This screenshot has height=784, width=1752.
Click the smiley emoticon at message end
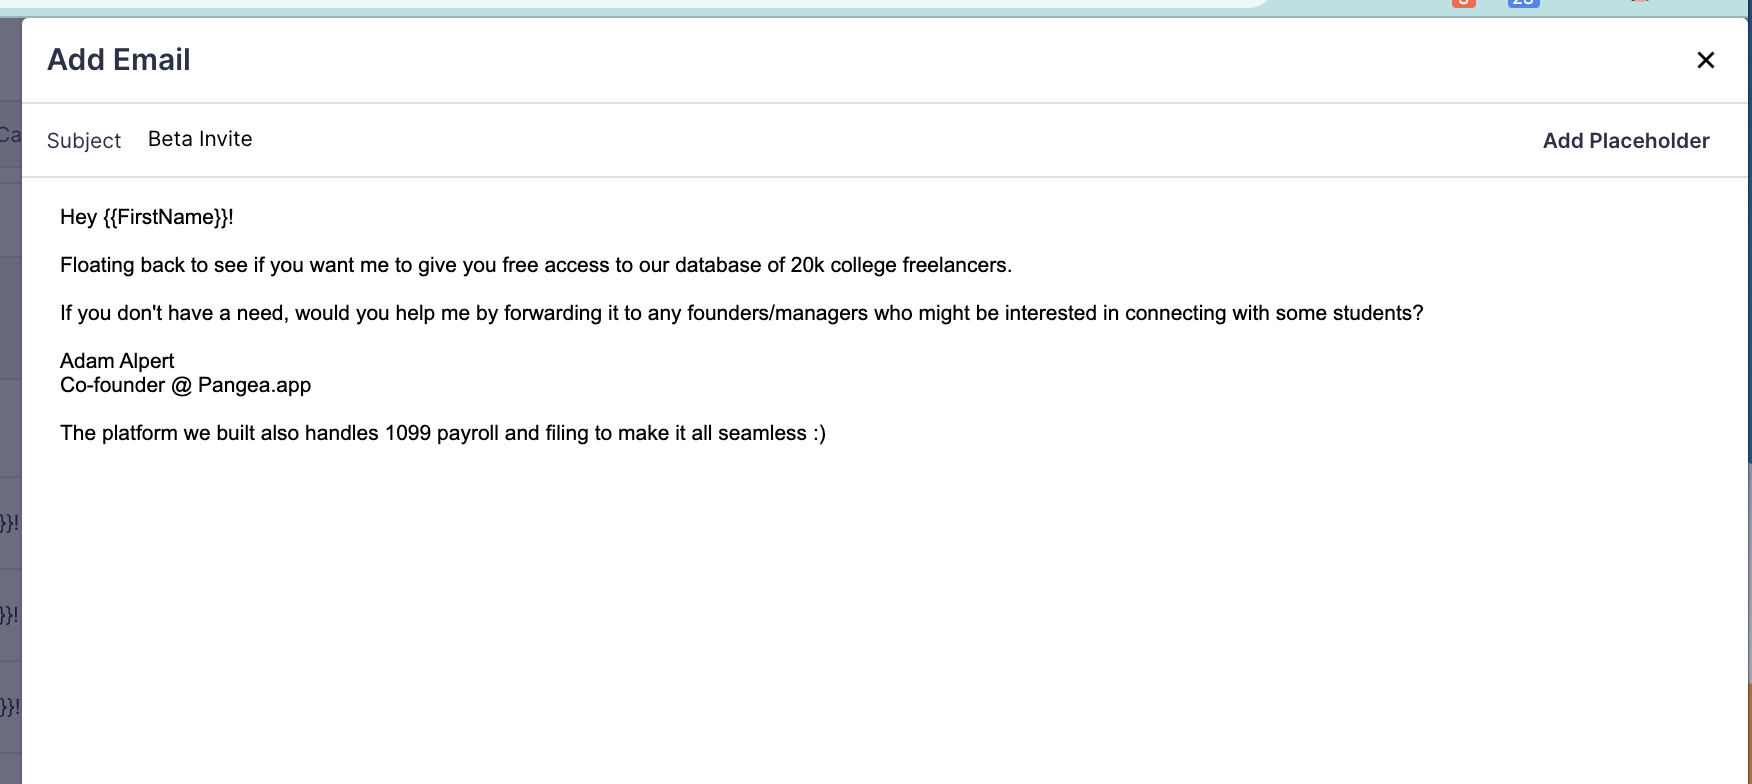click(820, 433)
